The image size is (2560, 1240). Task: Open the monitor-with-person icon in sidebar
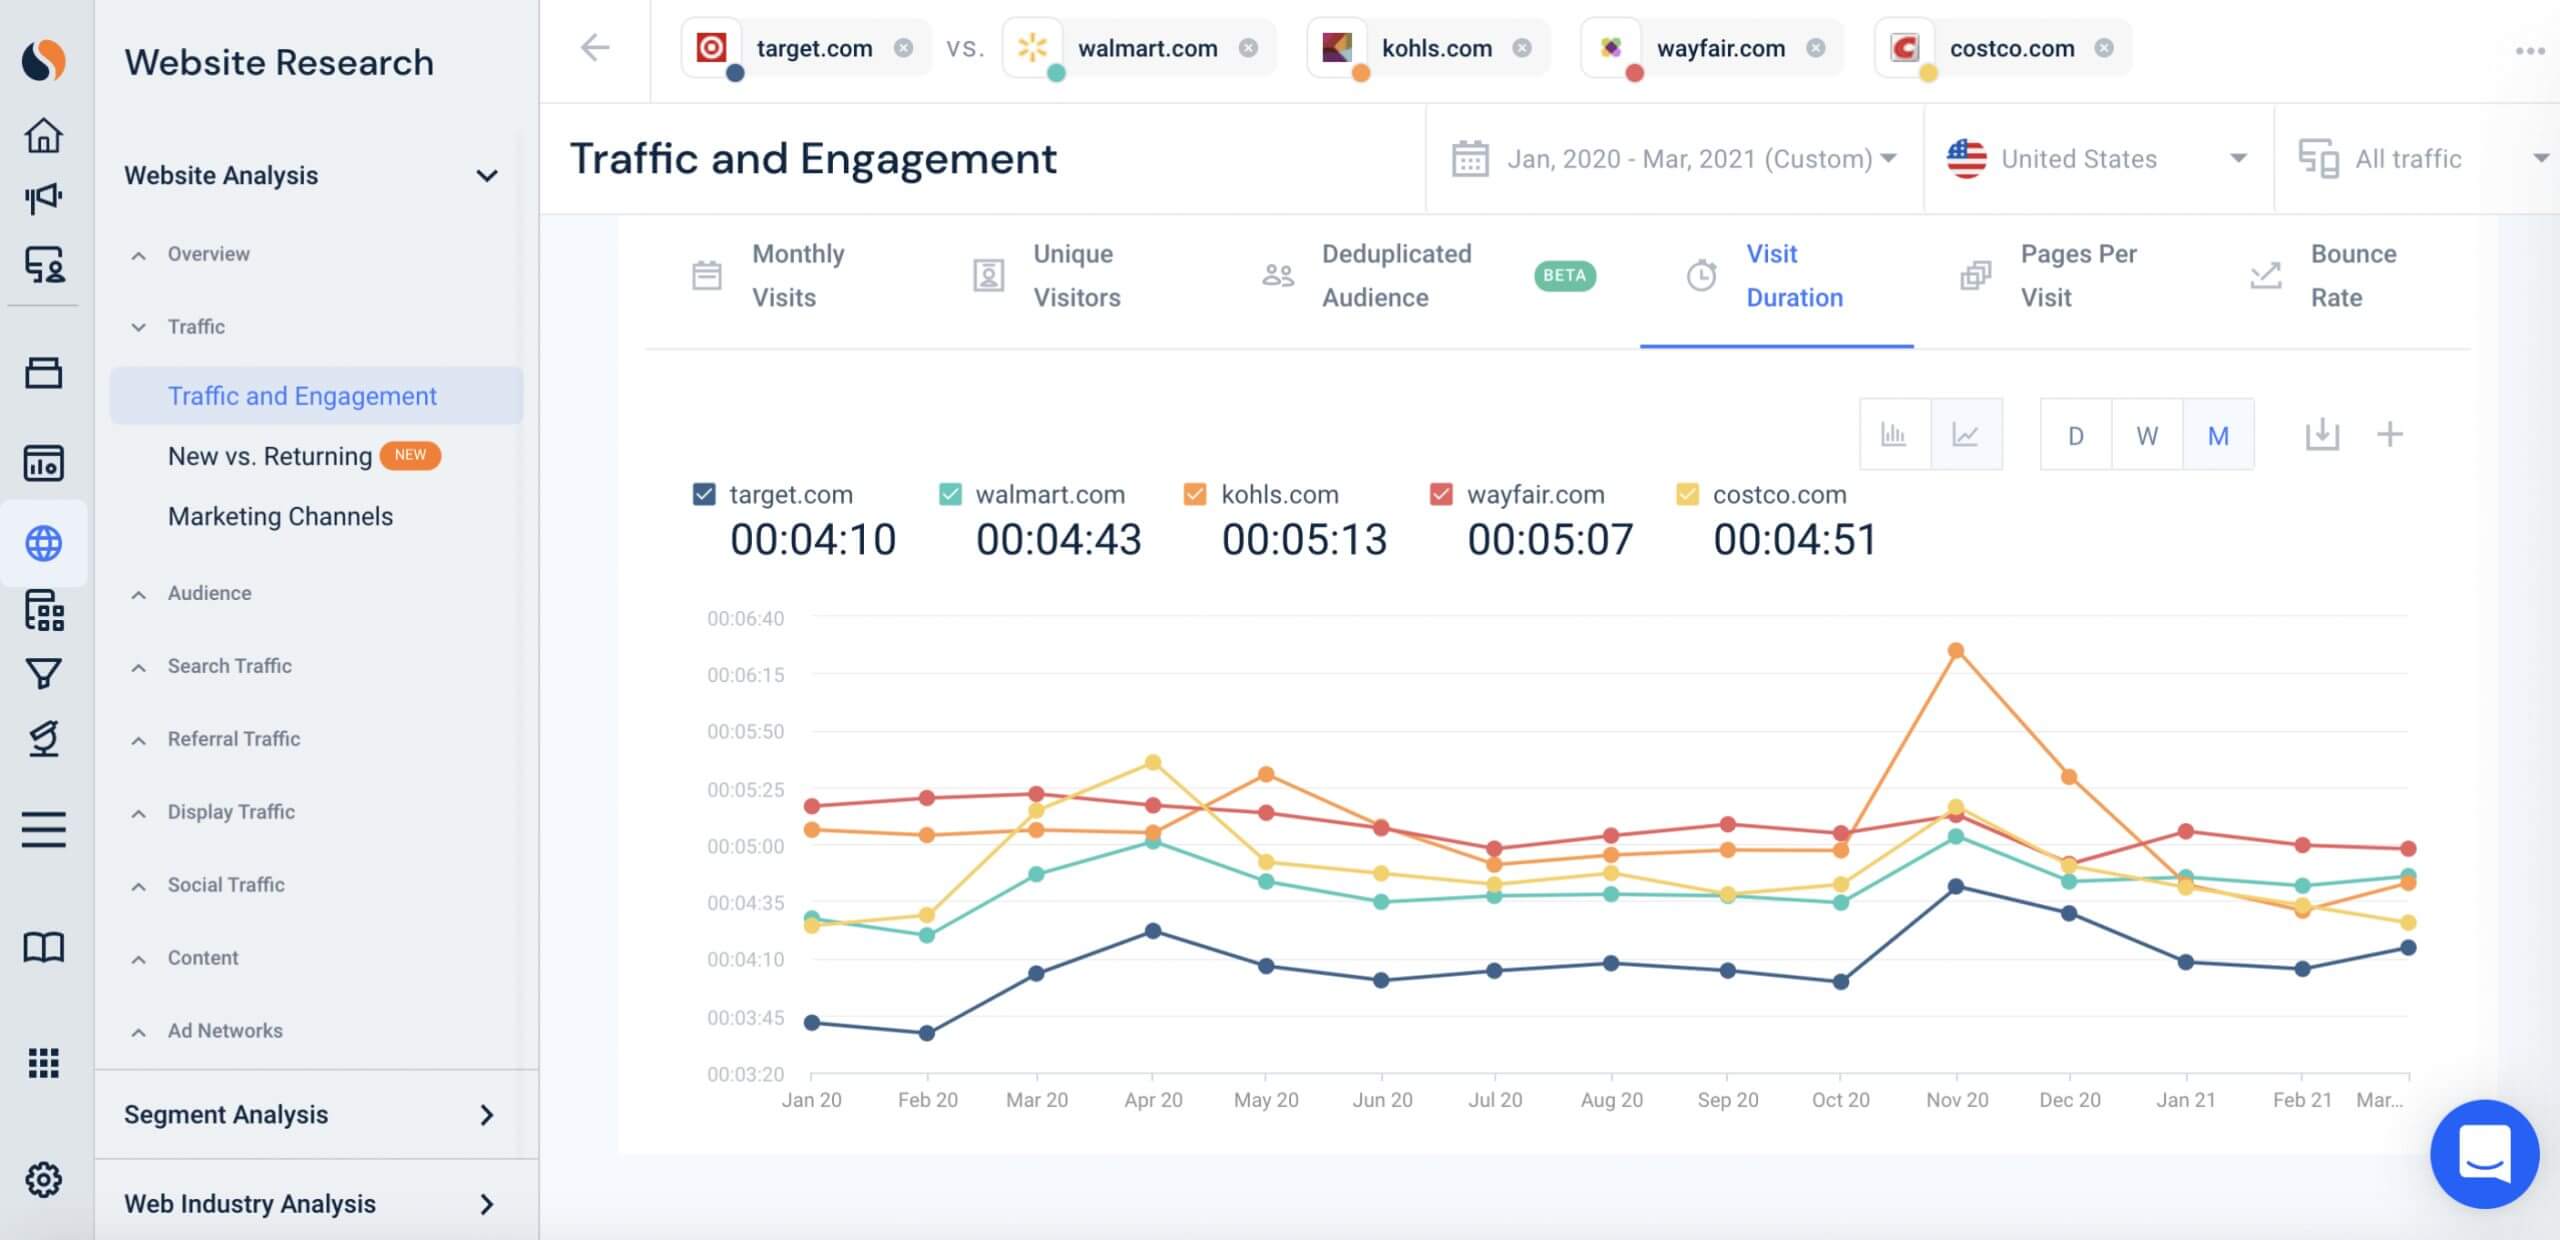click(x=44, y=265)
